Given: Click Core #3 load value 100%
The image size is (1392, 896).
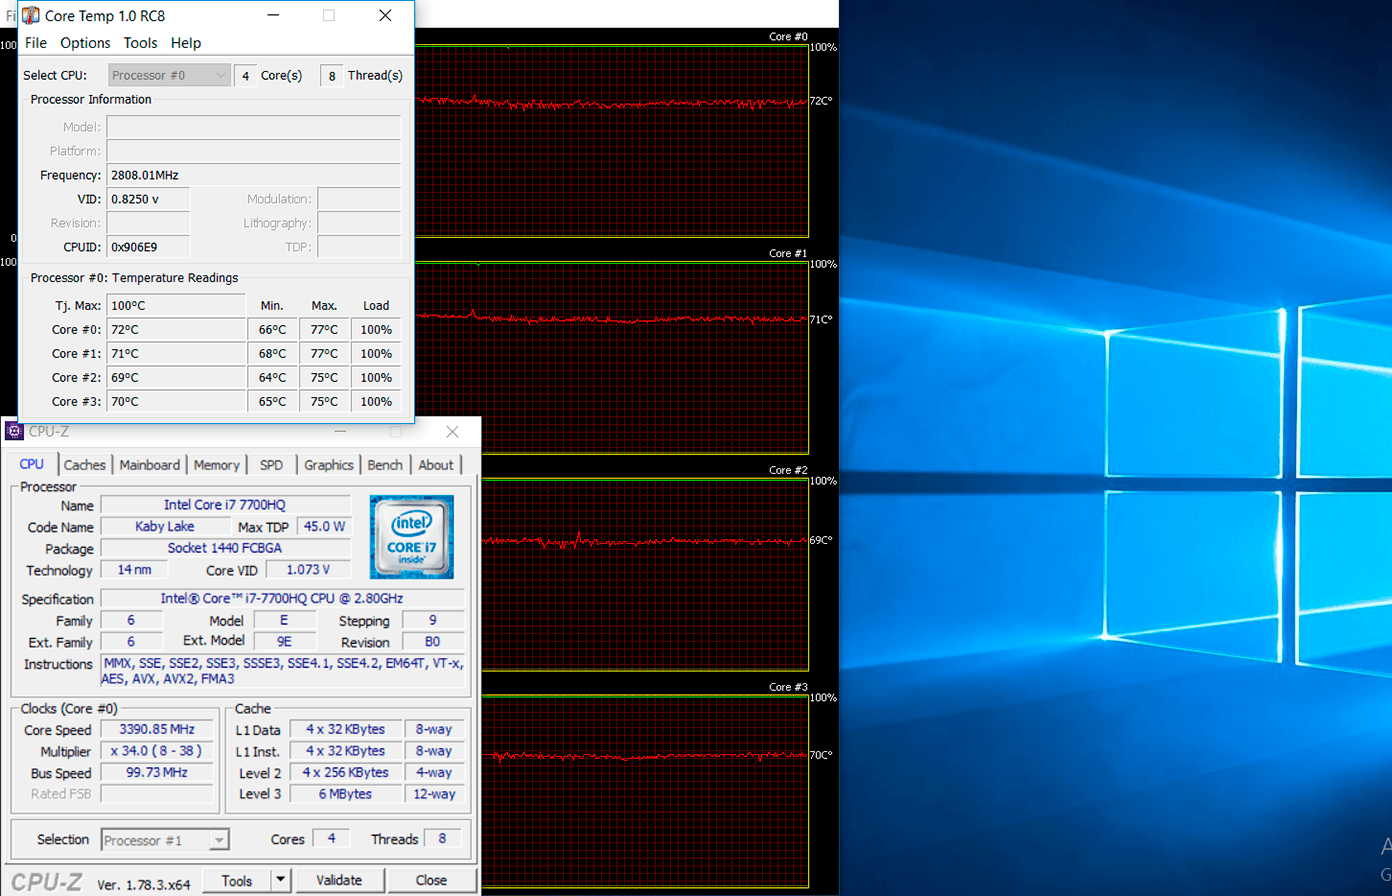Looking at the screenshot, I should pos(376,401).
